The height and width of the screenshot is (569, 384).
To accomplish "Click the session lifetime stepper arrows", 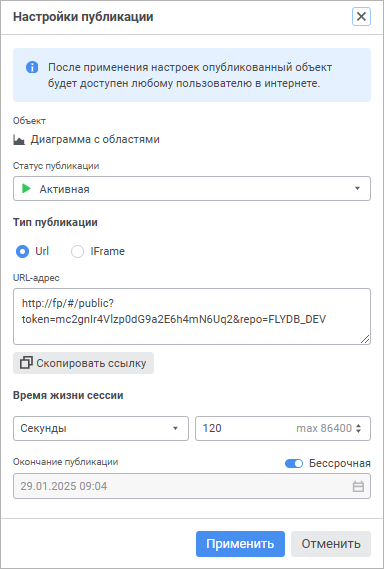I will click(x=359, y=428).
